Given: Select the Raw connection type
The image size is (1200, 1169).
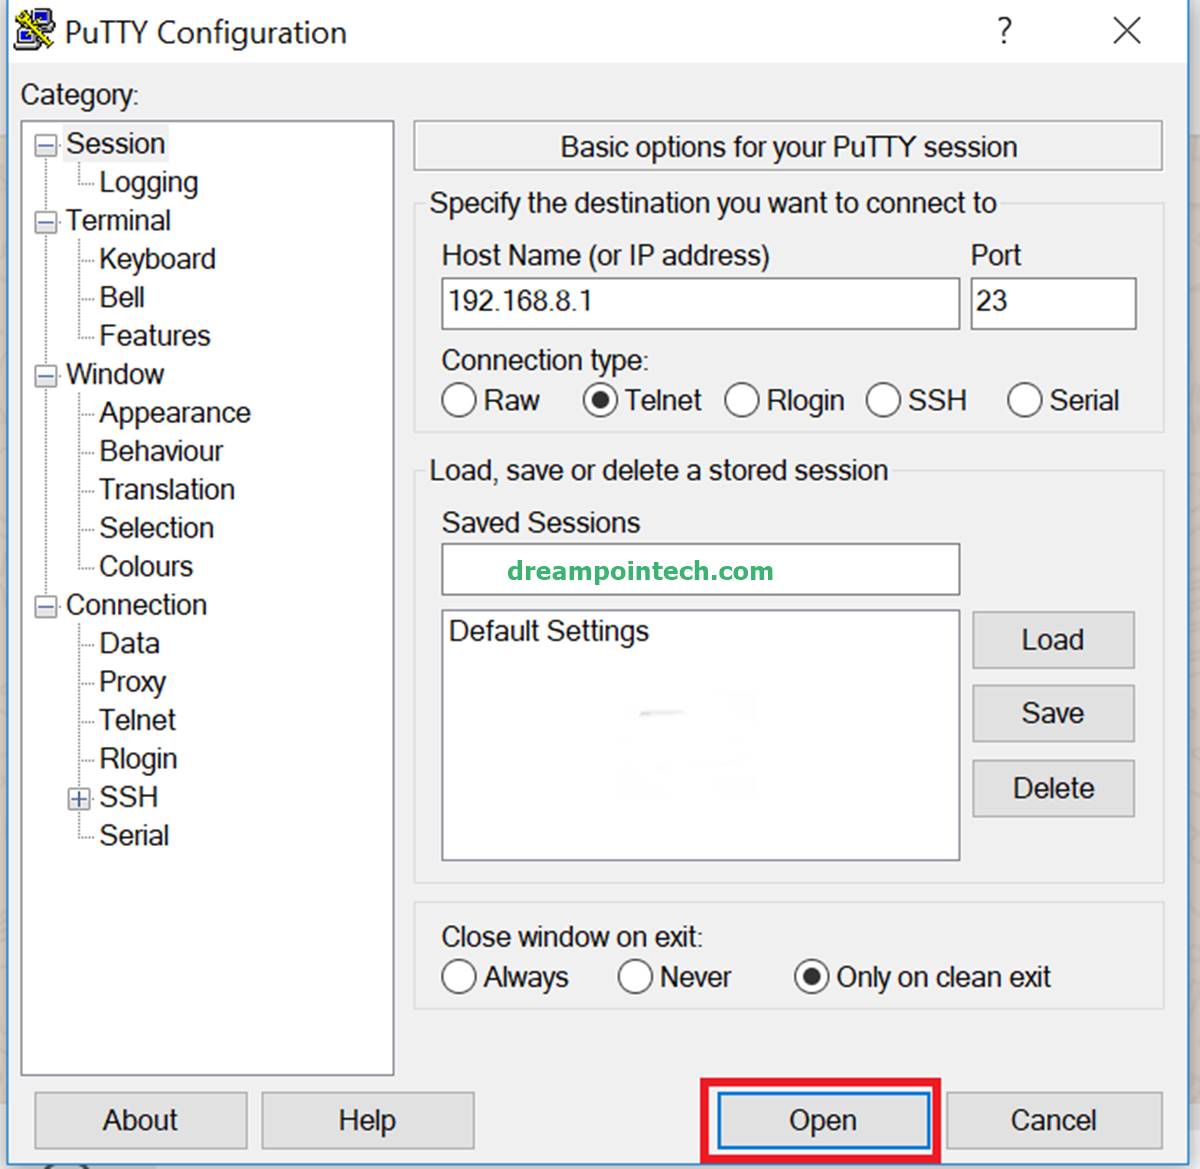Looking at the screenshot, I should [x=459, y=400].
